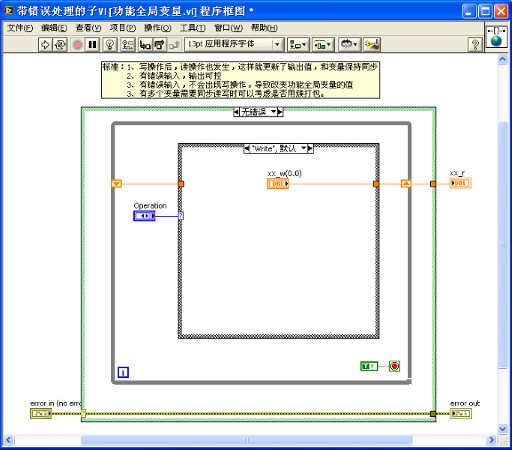Screen dimensions: 512x450
Task: Click horizontal scrollbar left arrow
Action: pos(9,440)
